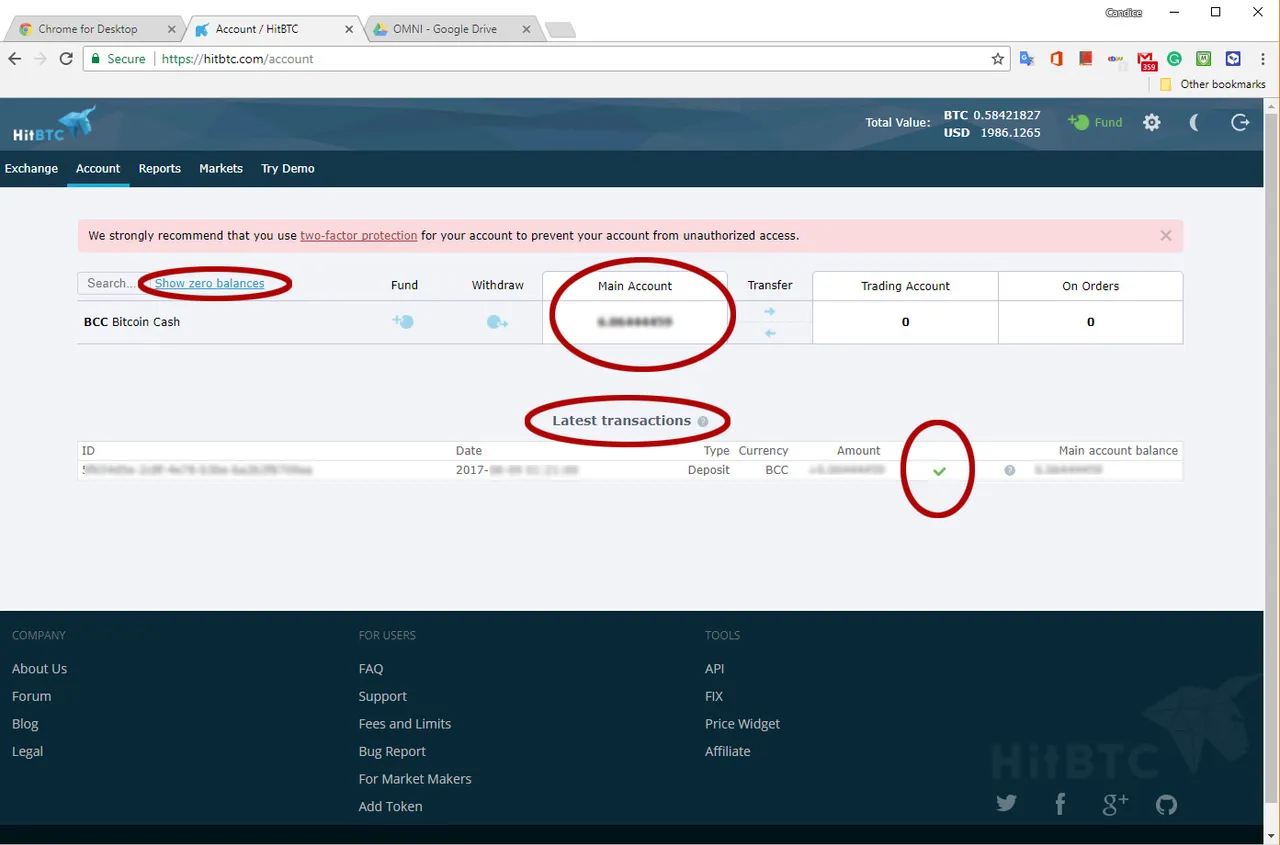Click the HitBTC logo
This screenshot has height=845, width=1280.
tap(54, 124)
